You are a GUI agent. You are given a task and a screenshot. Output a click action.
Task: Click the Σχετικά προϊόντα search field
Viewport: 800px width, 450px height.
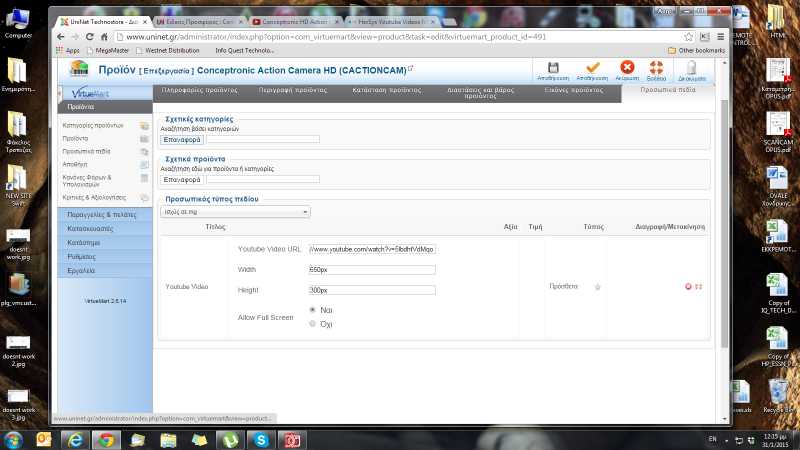(x=263, y=180)
